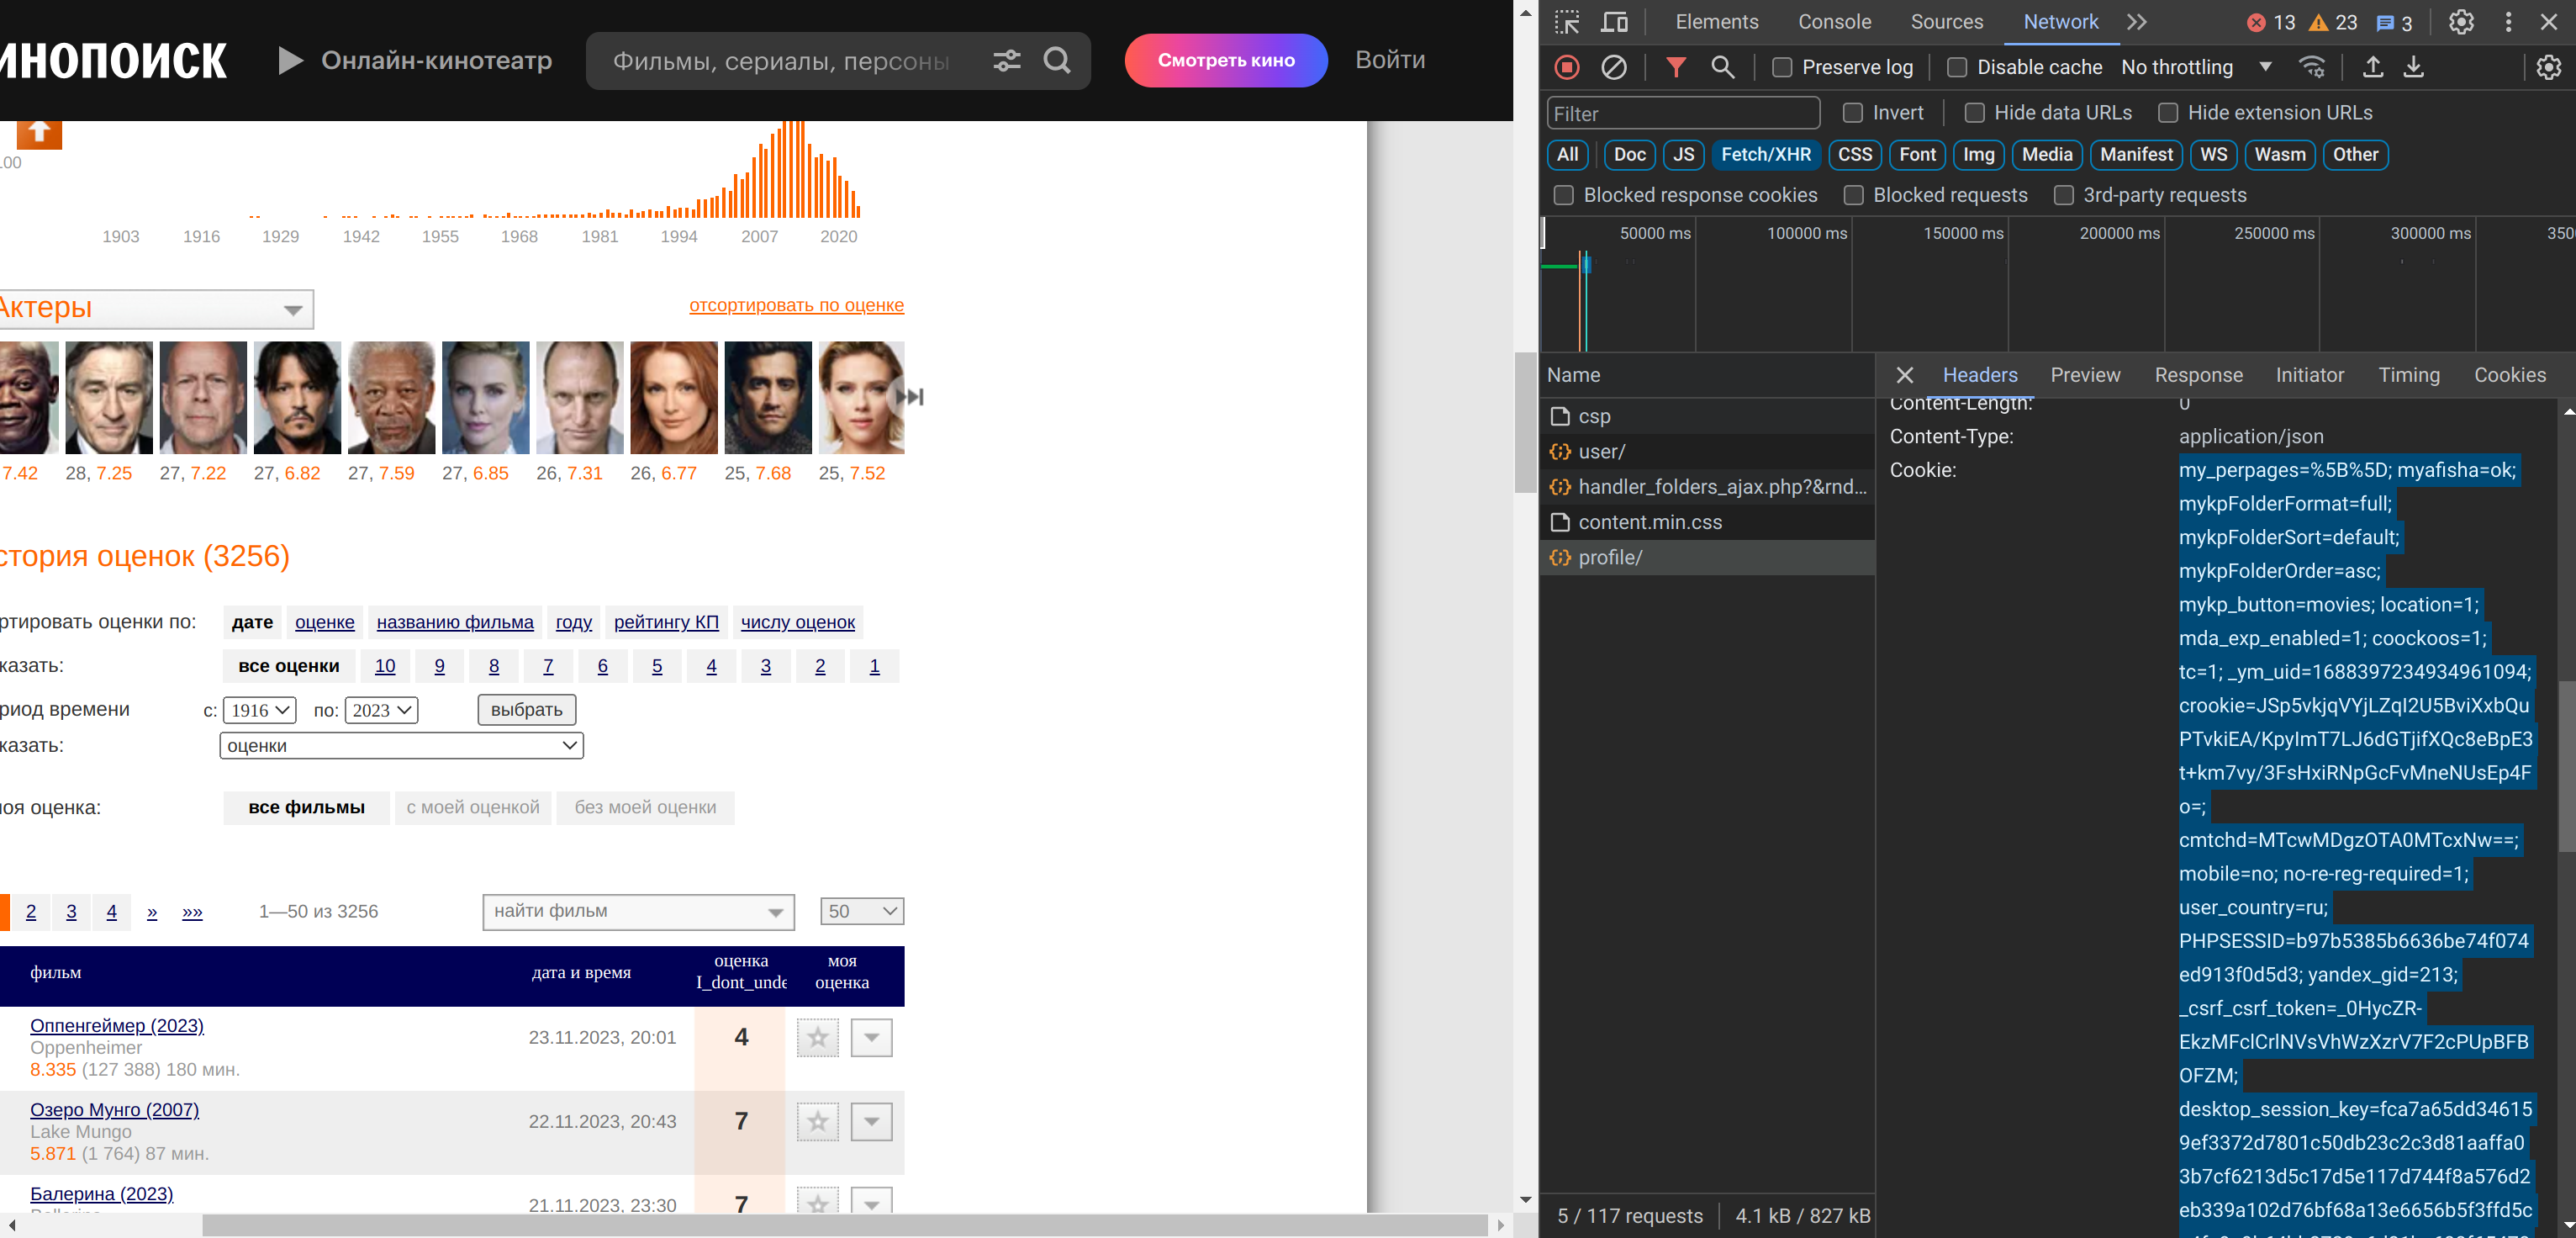Image resolution: width=2576 pixels, height=1238 pixels.
Task: Clear the network log
Action: [x=1614, y=67]
